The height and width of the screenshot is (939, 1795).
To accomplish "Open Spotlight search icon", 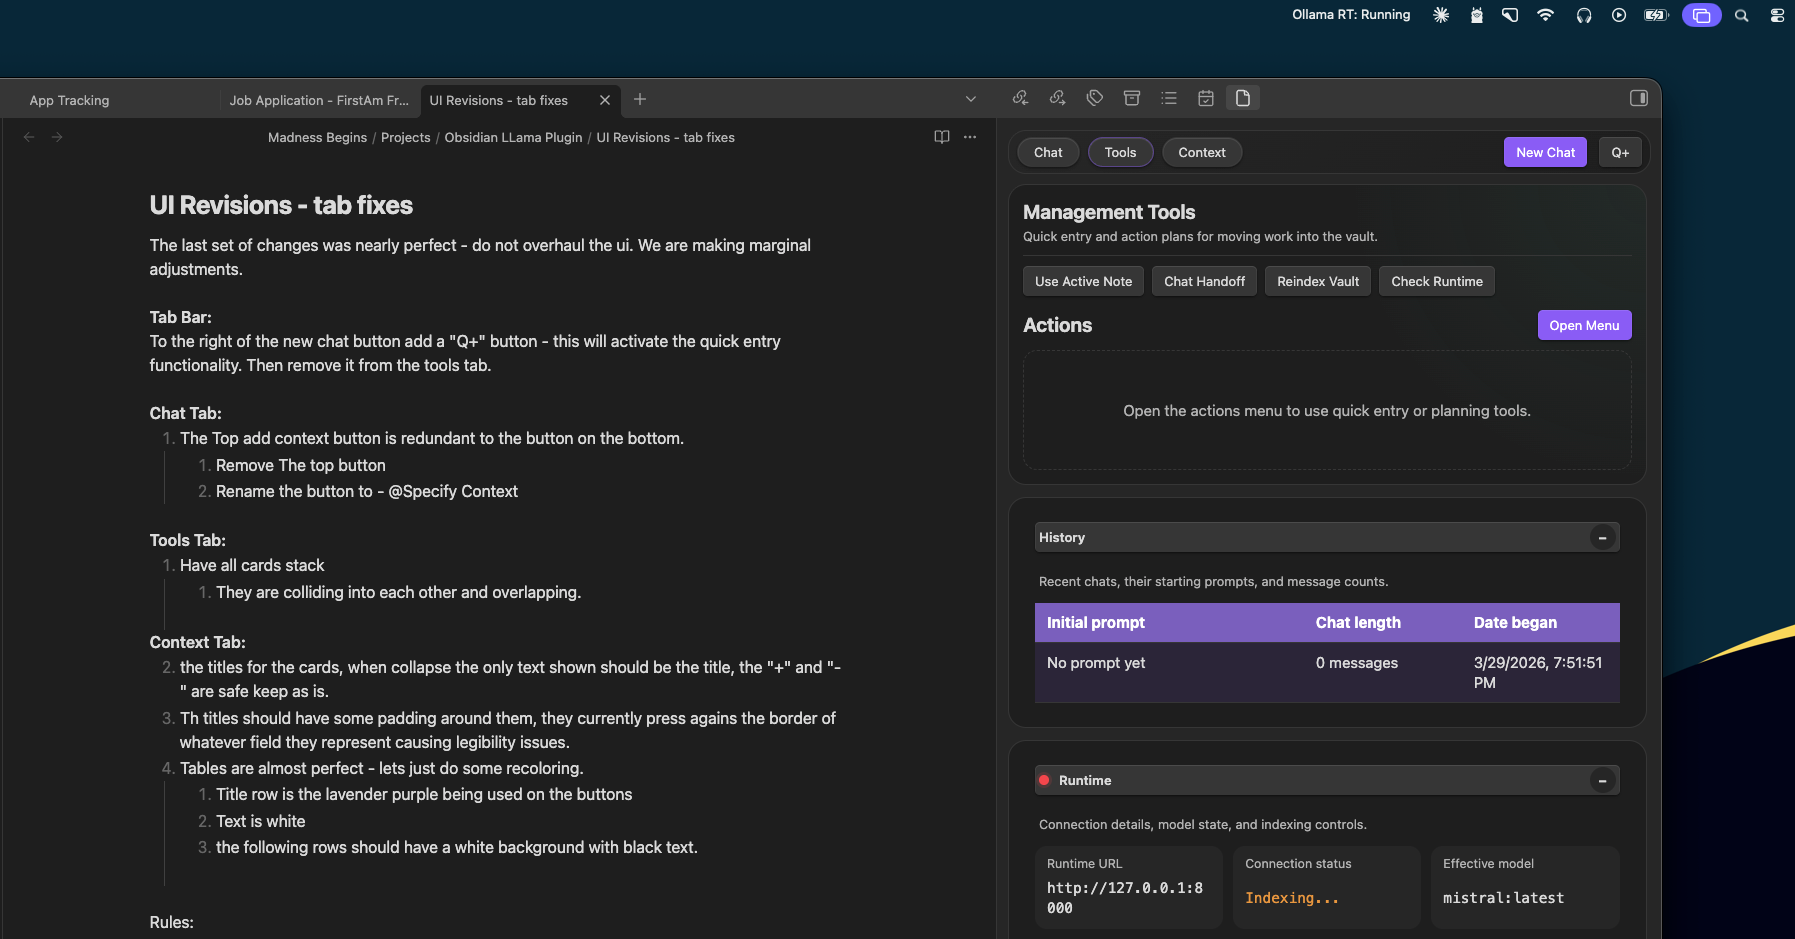I will coord(1742,15).
